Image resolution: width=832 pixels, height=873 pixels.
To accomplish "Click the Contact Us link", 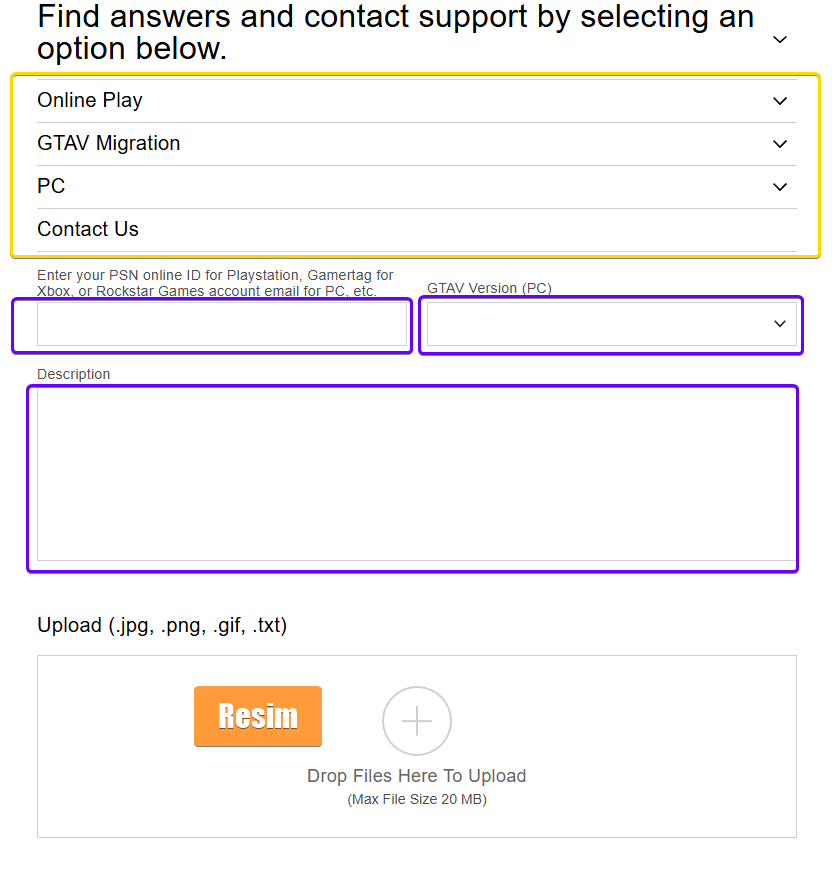I will point(88,229).
